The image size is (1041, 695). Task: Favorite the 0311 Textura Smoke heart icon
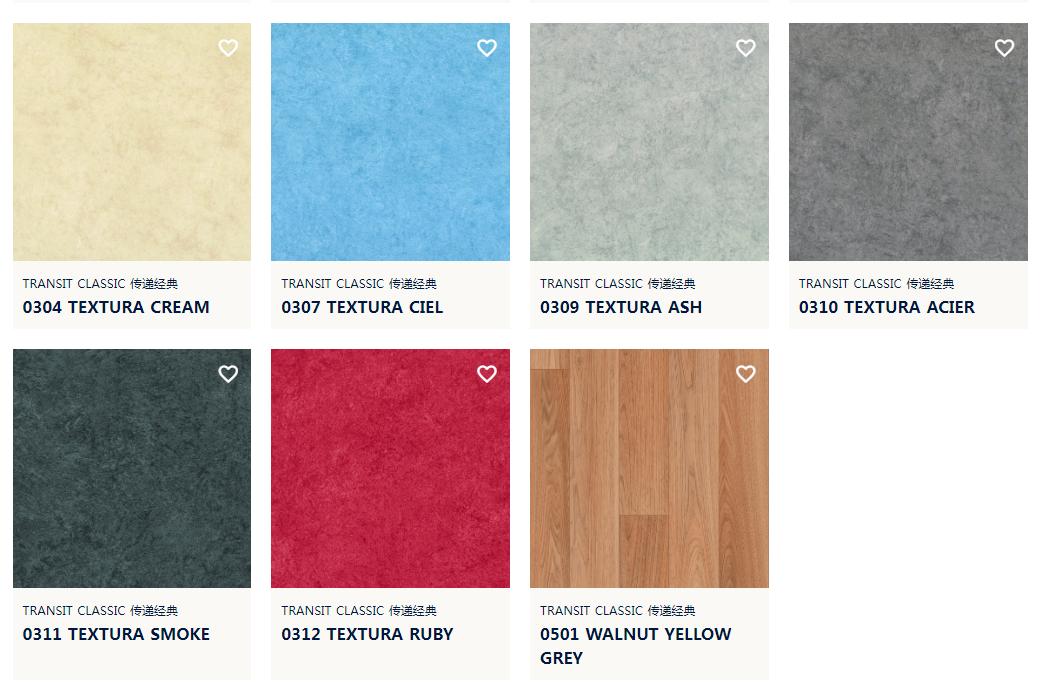(228, 374)
